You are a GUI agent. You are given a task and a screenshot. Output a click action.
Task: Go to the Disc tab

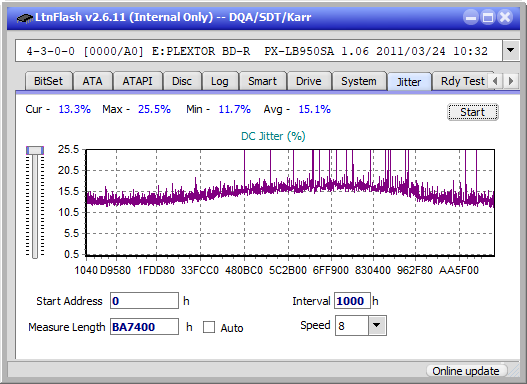point(182,81)
